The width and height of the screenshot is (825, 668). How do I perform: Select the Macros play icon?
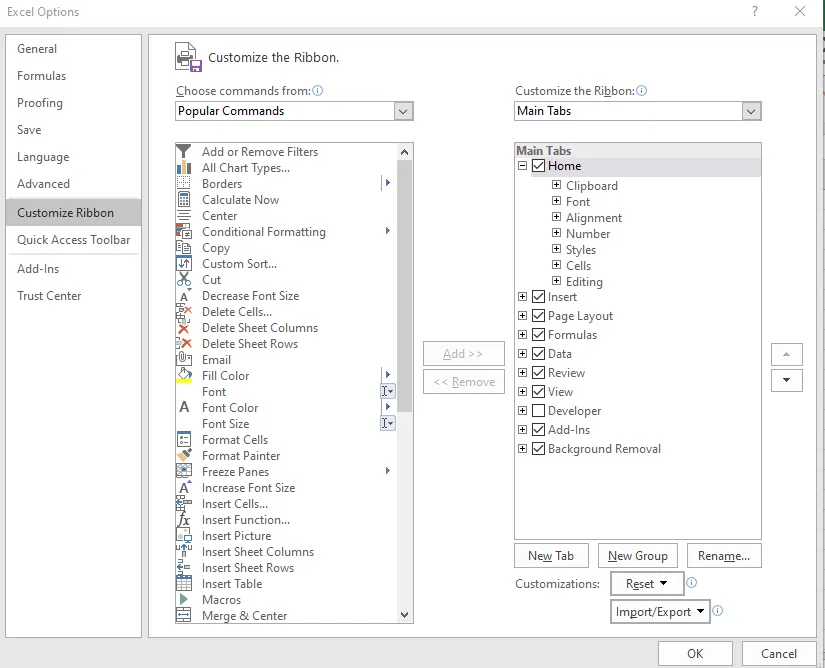coord(184,599)
